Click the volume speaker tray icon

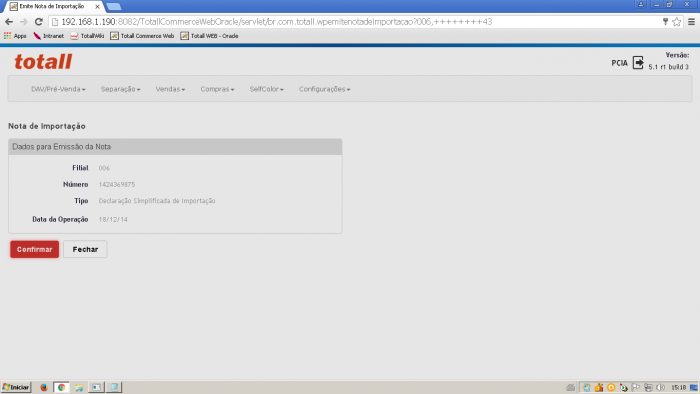click(660, 387)
